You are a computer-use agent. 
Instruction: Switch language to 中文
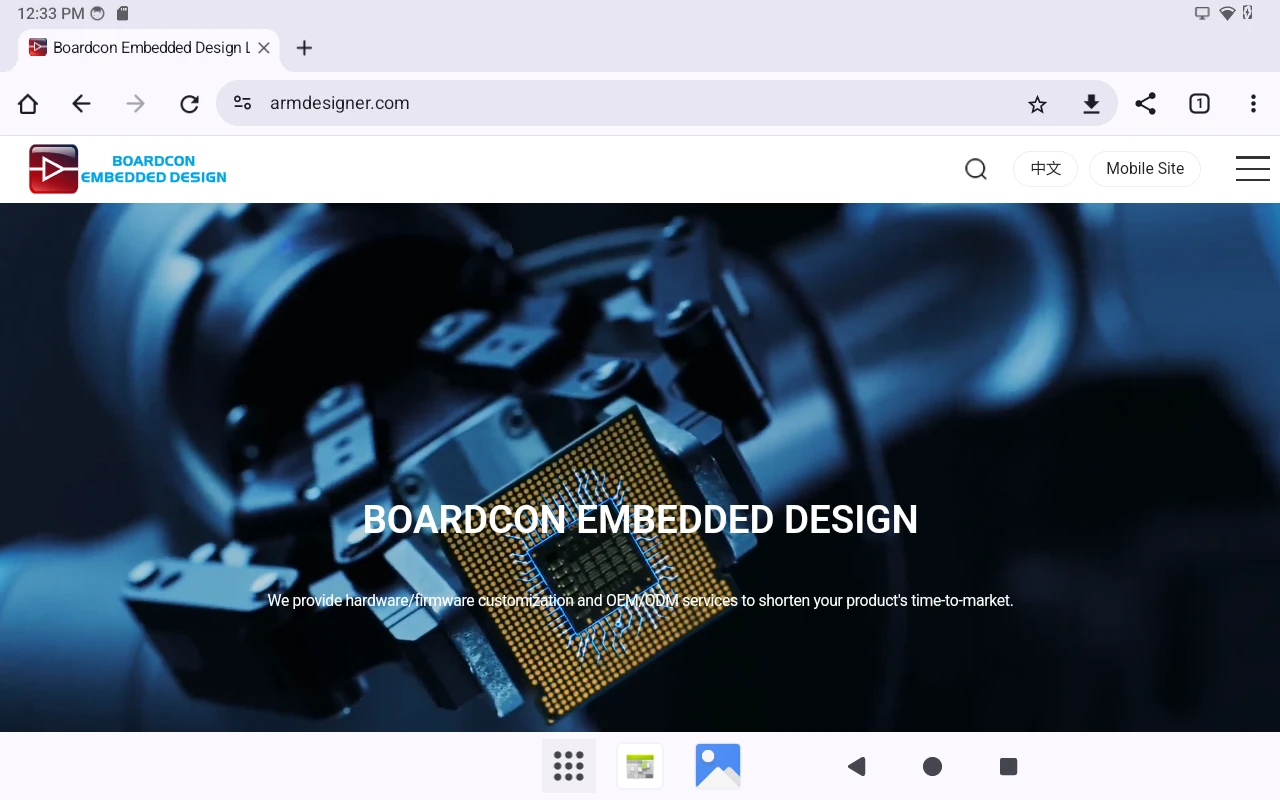(1046, 169)
